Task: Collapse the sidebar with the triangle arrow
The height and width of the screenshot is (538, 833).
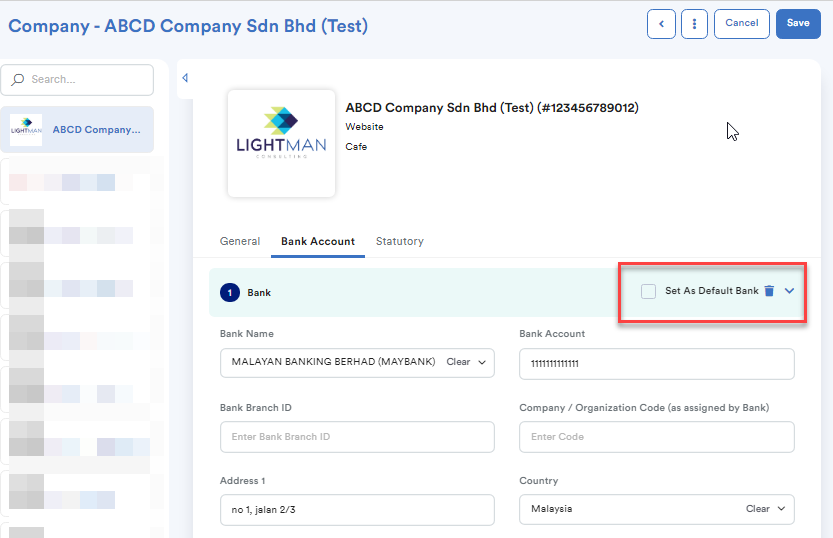Action: [185, 78]
